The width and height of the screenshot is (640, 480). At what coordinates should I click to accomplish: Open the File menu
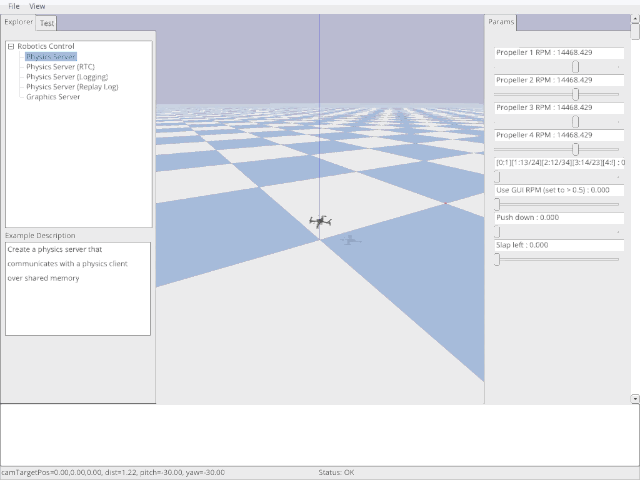(13, 6)
